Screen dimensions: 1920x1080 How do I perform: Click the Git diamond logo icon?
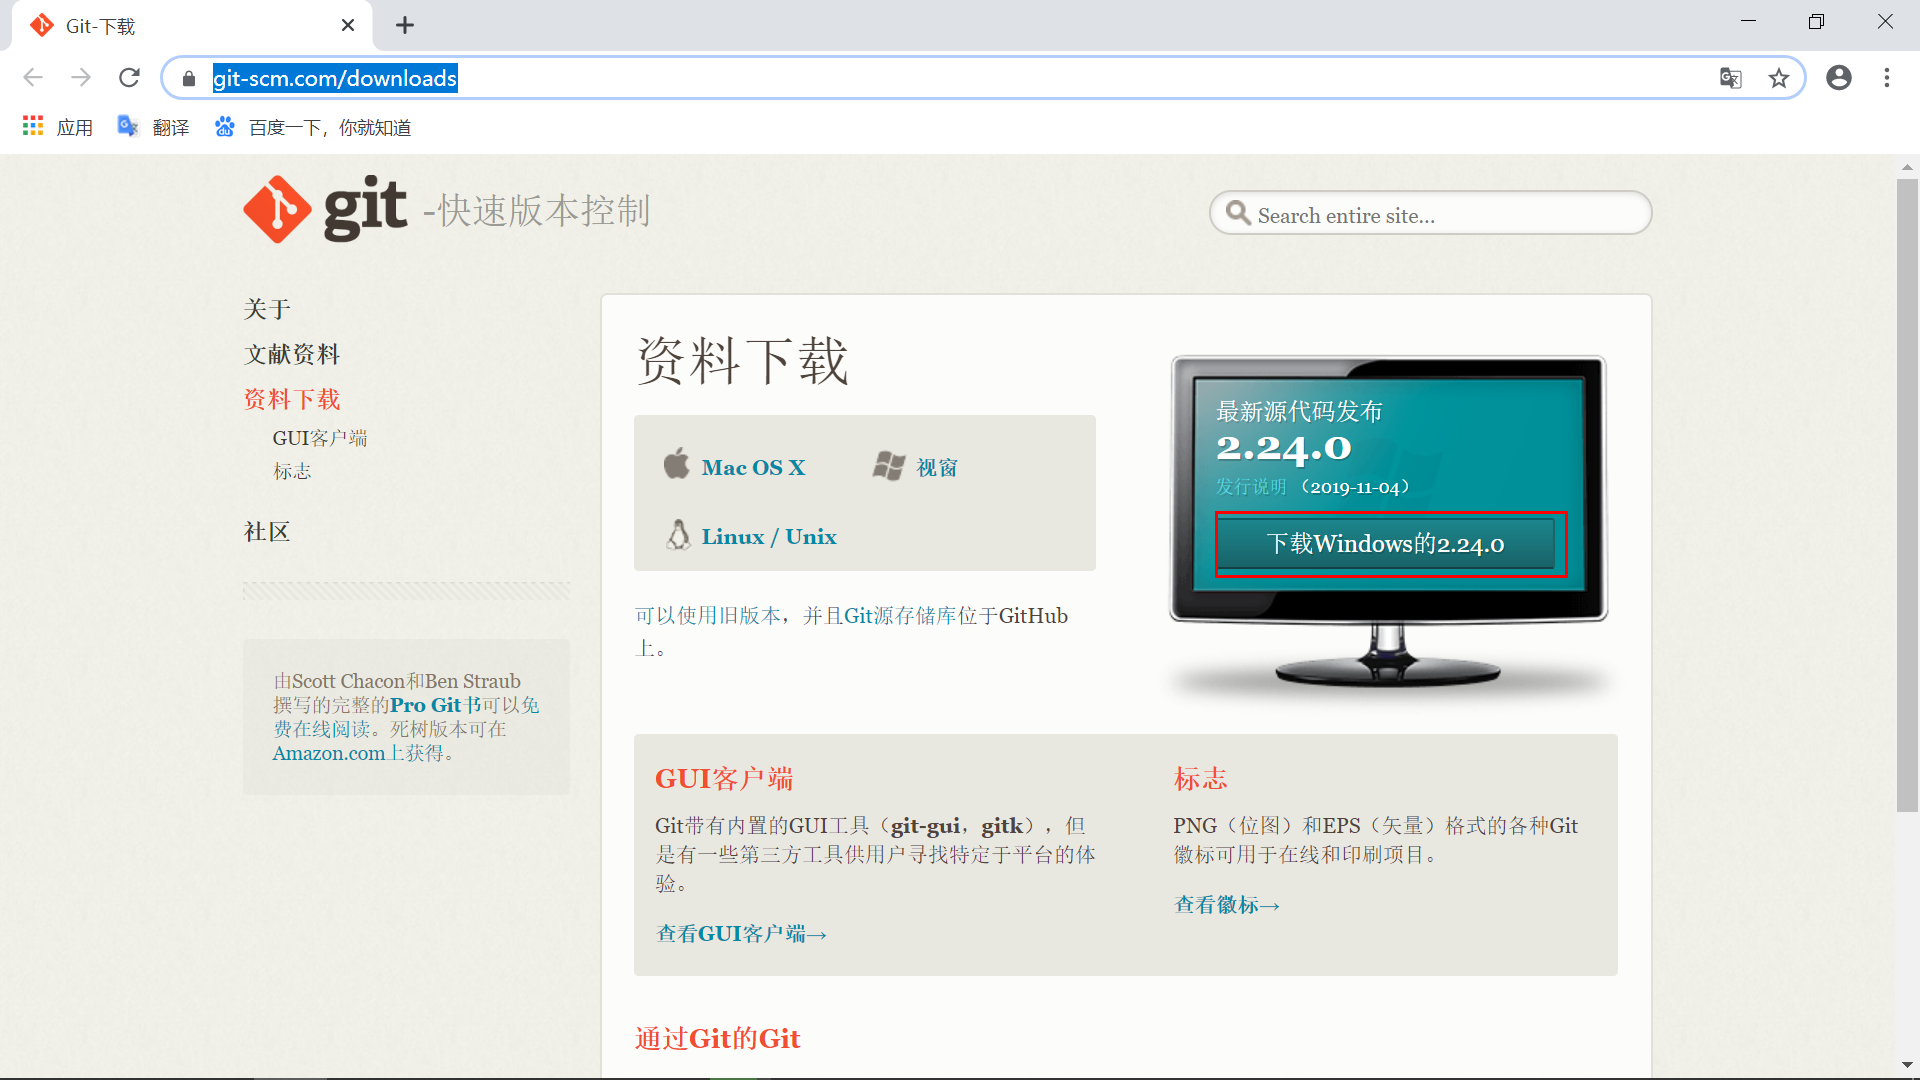click(277, 210)
